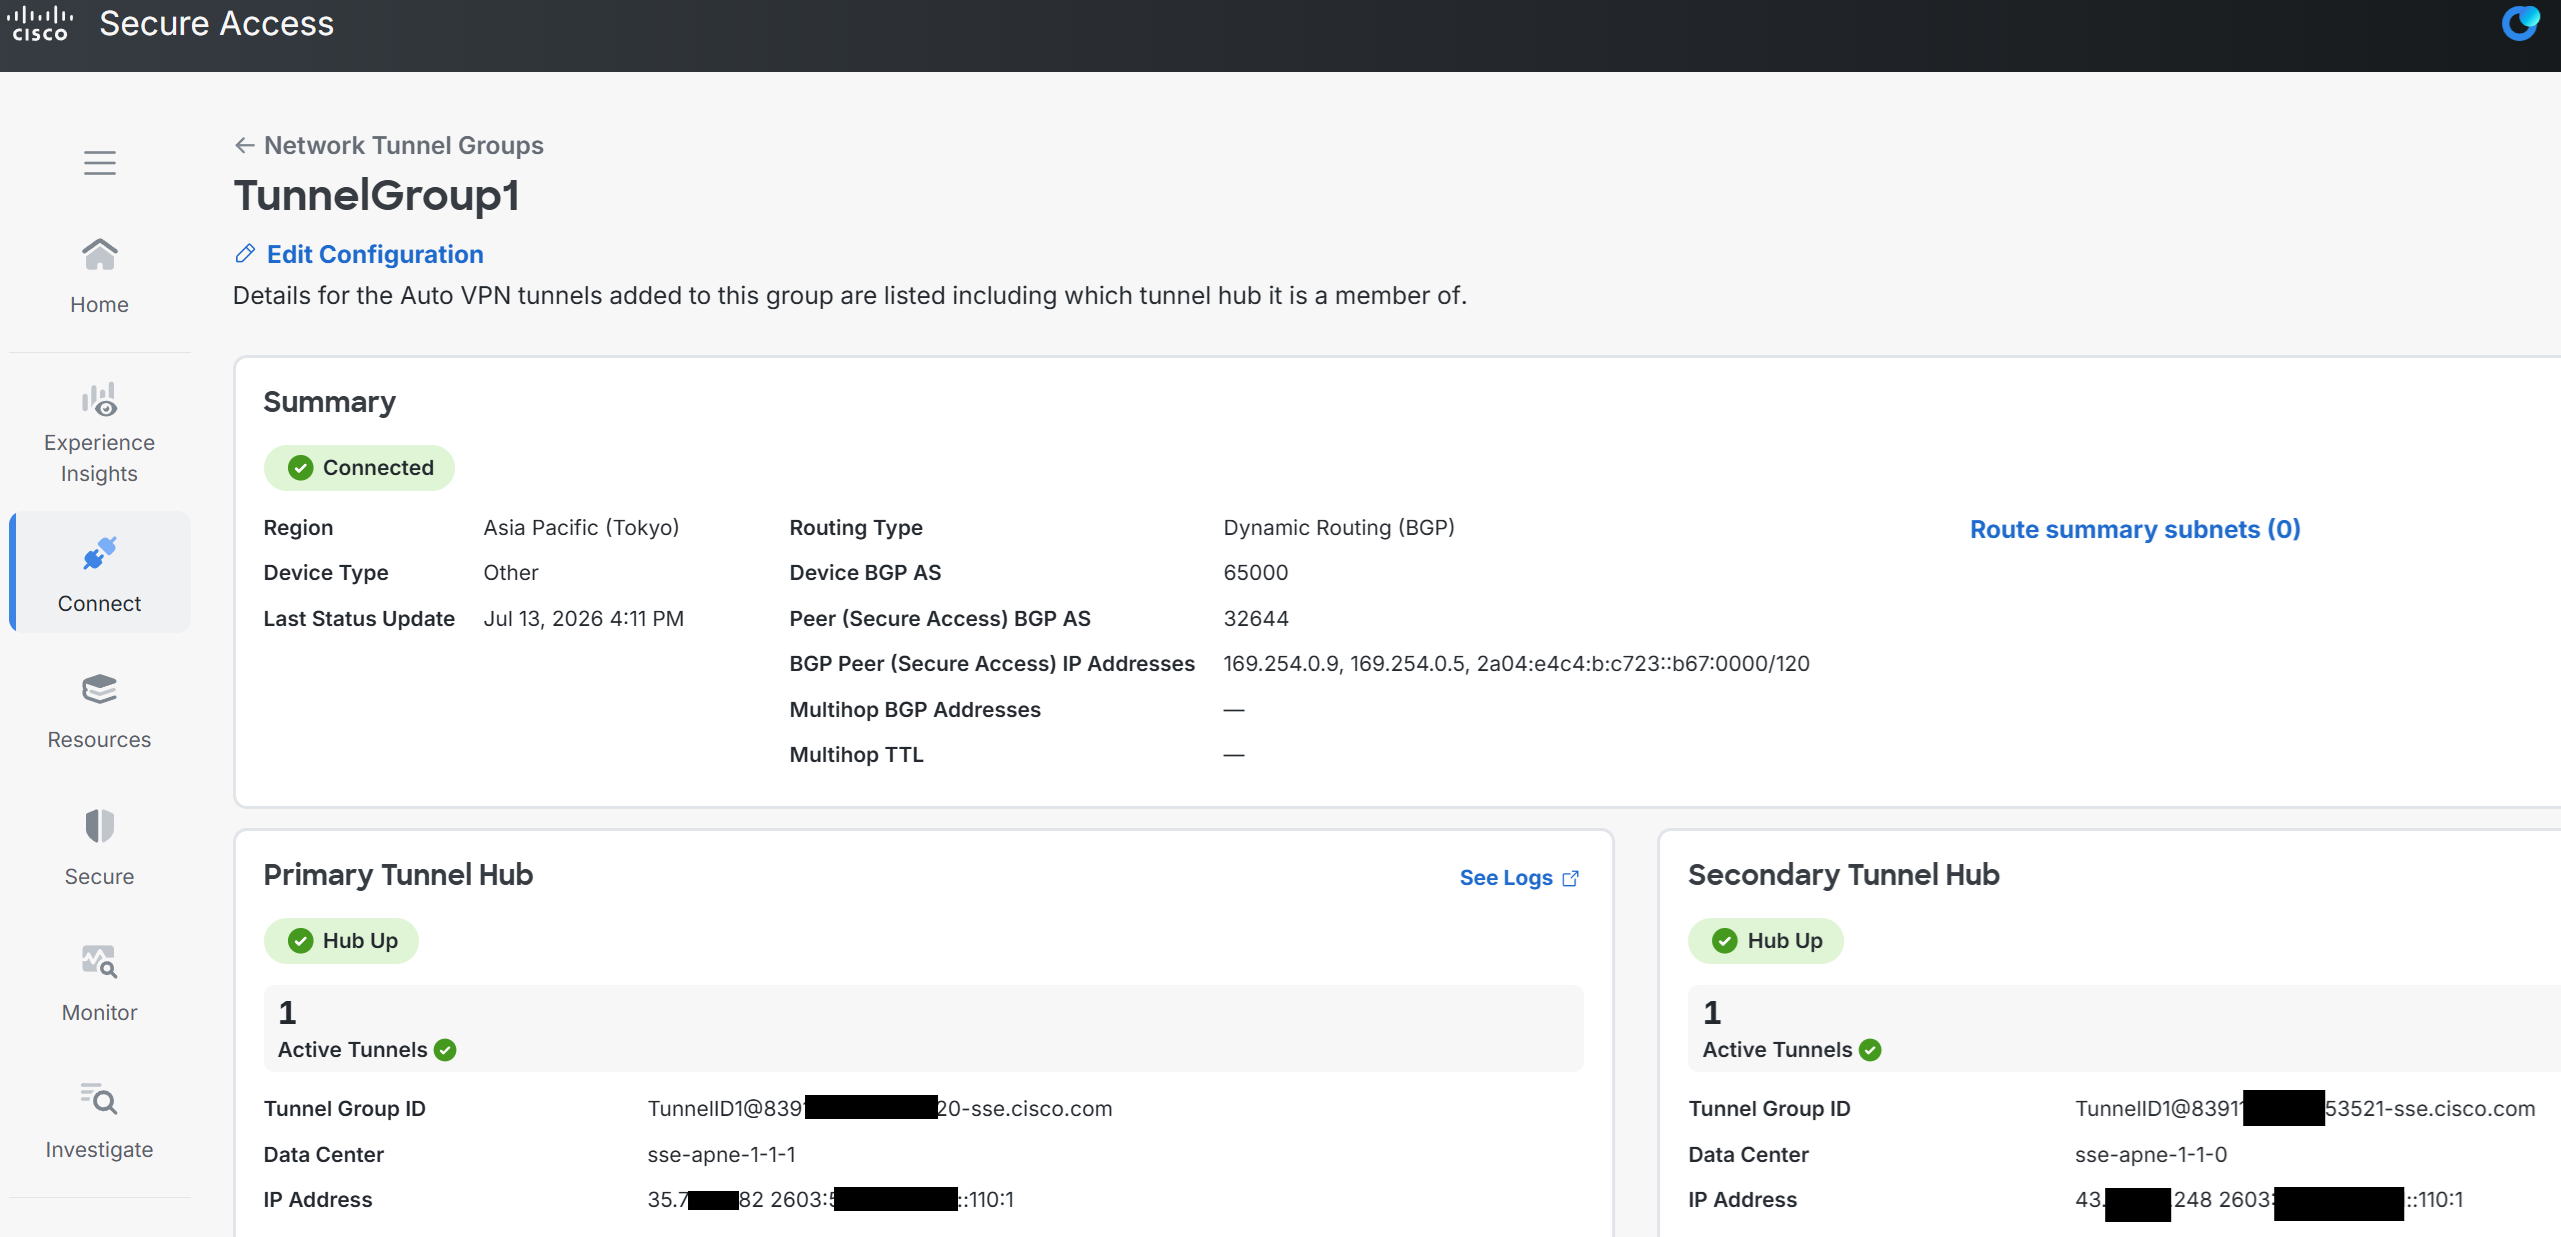This screenshot has height=1237, width=2561.
Task: Click the Cisco logo
Action: 40,23
